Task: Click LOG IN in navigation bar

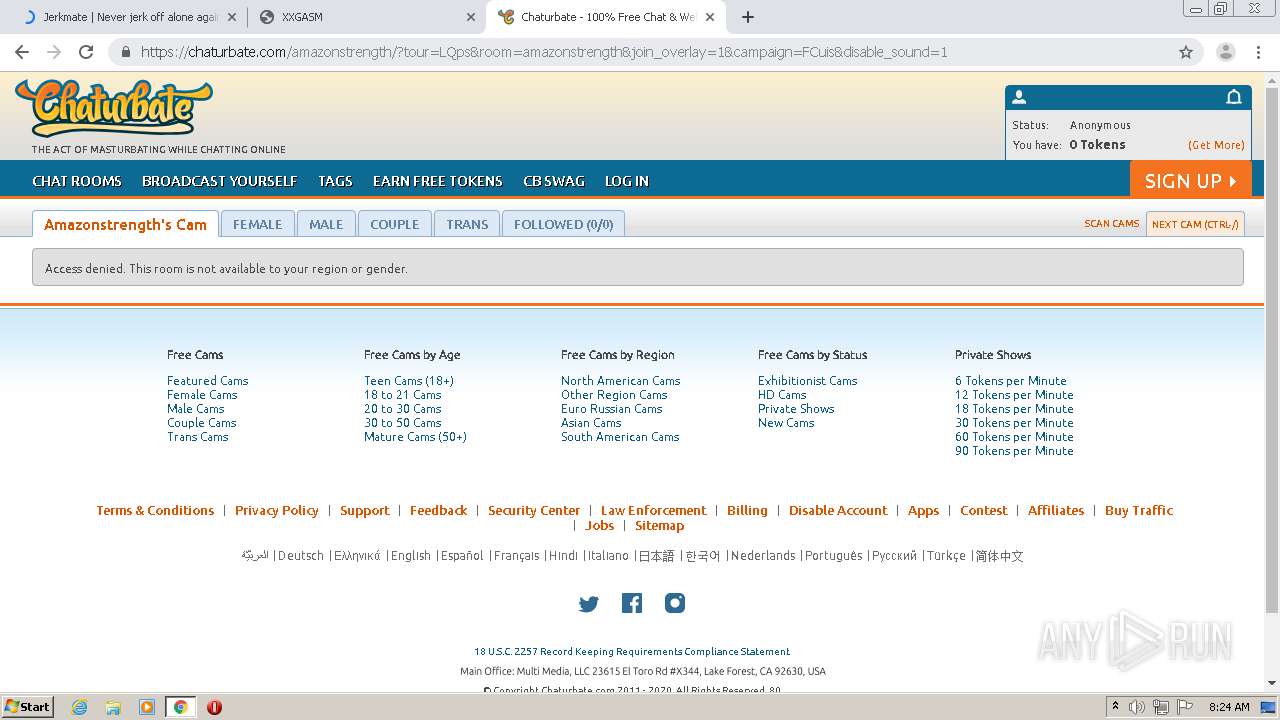Action: (627, 181)
